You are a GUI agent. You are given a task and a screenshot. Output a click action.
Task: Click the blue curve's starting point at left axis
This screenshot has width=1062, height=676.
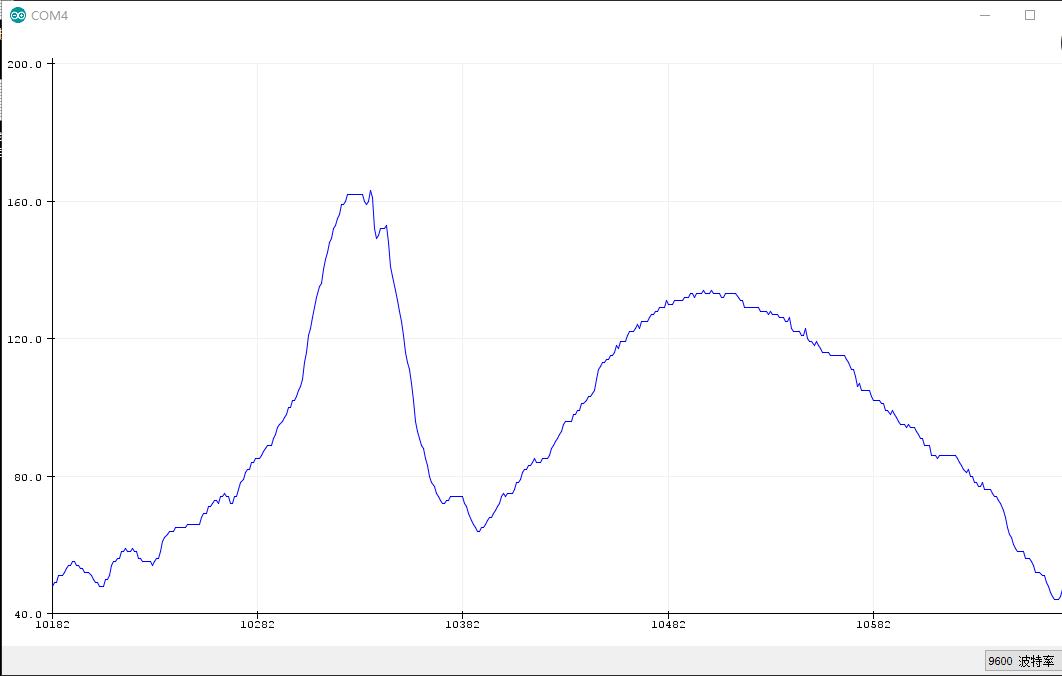54,585
